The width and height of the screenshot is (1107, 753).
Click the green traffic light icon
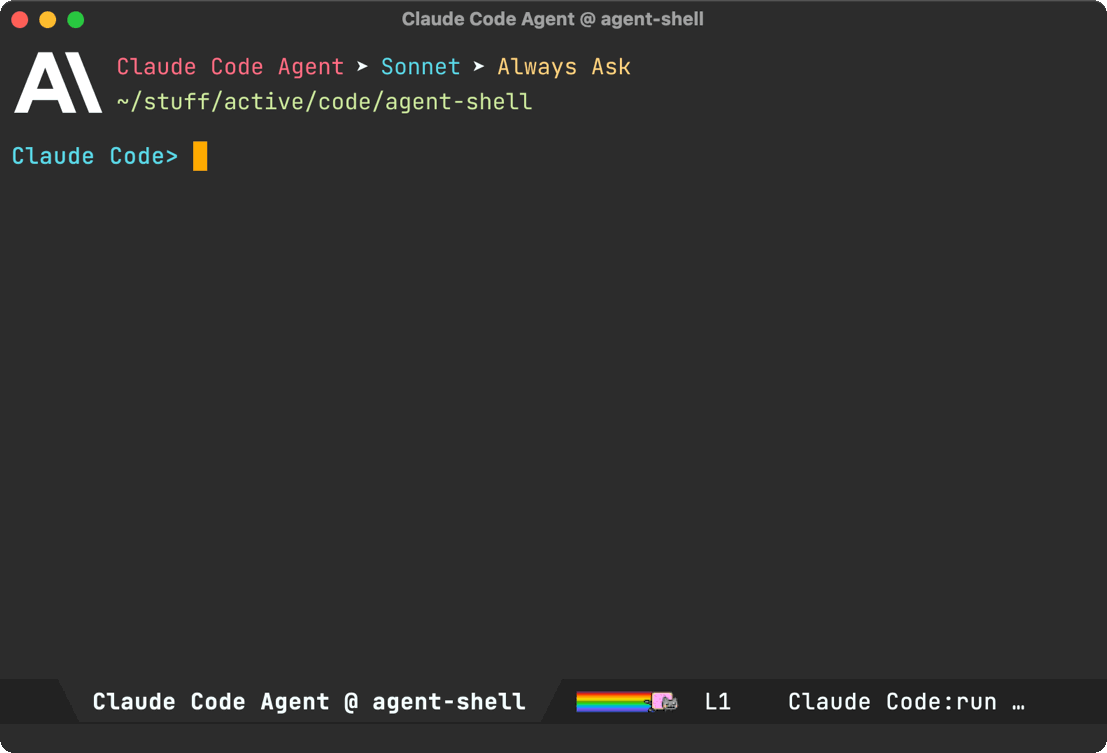[75, 18]
